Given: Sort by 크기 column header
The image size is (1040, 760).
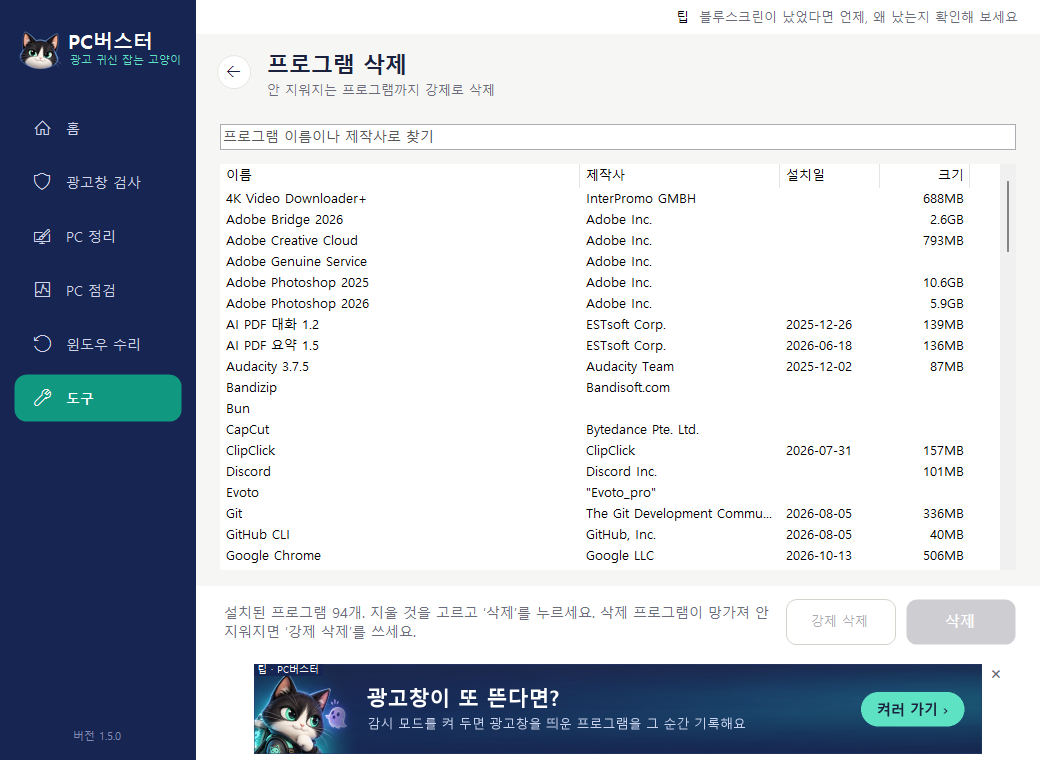Looking at the screenshot, I should (x=925, y=175).
